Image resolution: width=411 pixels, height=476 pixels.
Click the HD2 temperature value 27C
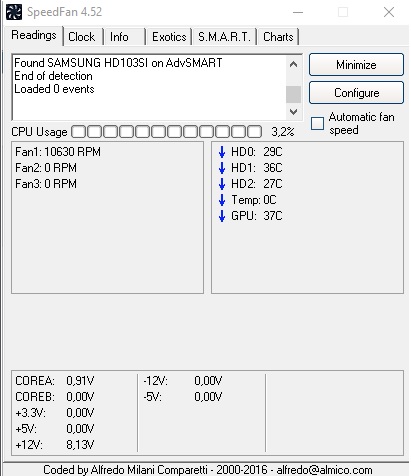[x=273, y=184]
